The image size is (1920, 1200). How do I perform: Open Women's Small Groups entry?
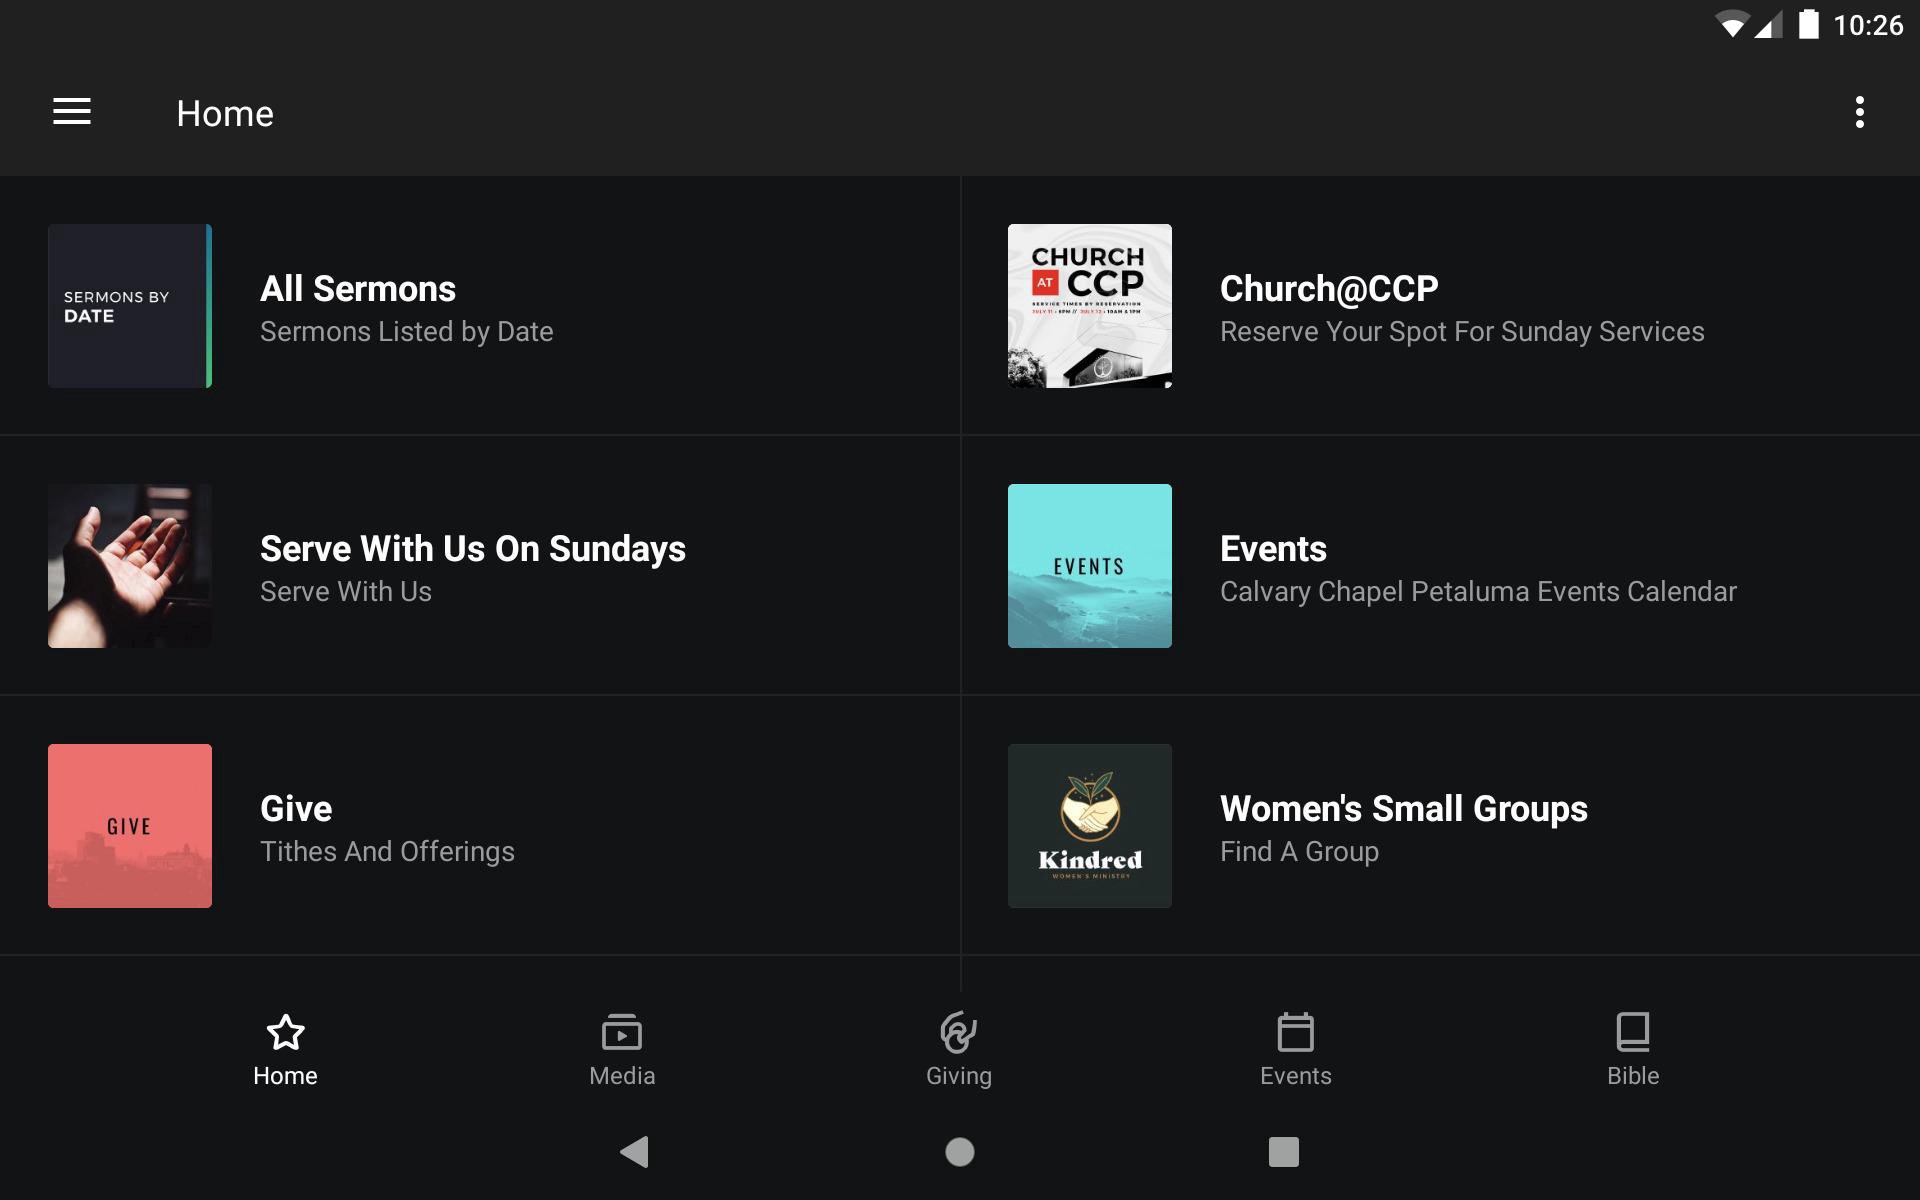pyautogui.click(x=1403, y=809)
